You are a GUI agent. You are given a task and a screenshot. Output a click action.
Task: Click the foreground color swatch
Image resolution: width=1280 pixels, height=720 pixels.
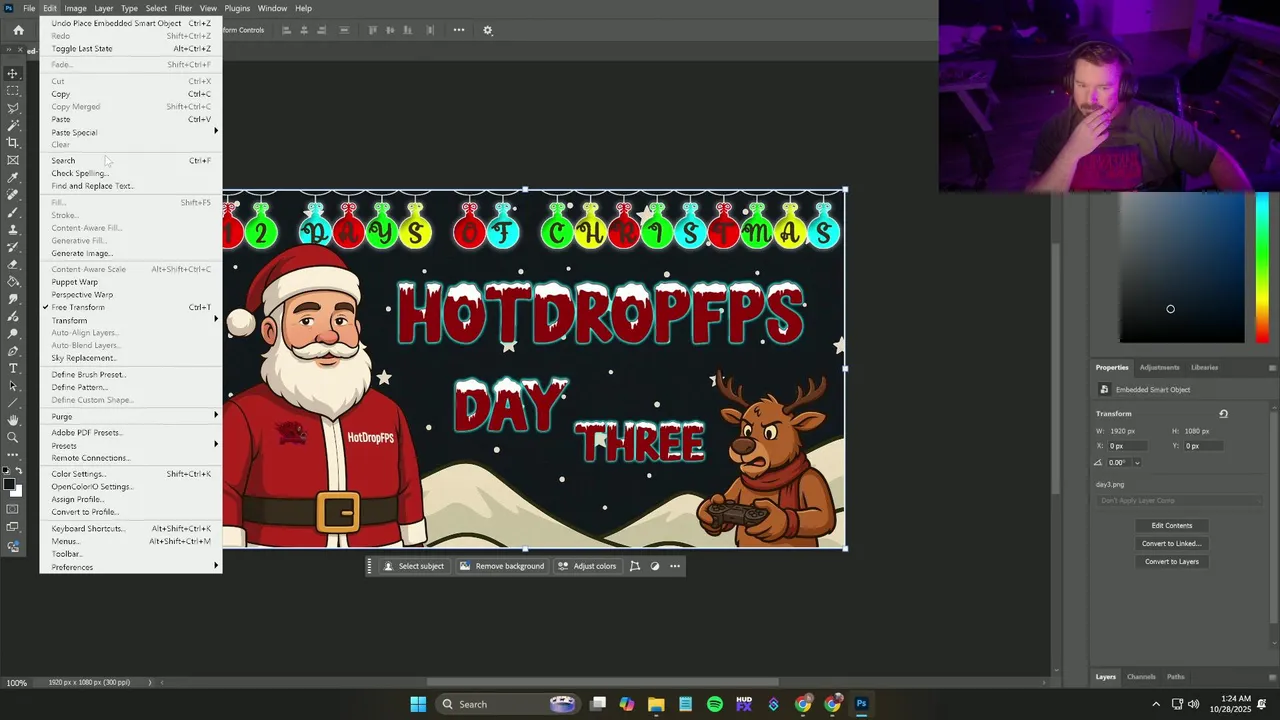coord(9,485)
